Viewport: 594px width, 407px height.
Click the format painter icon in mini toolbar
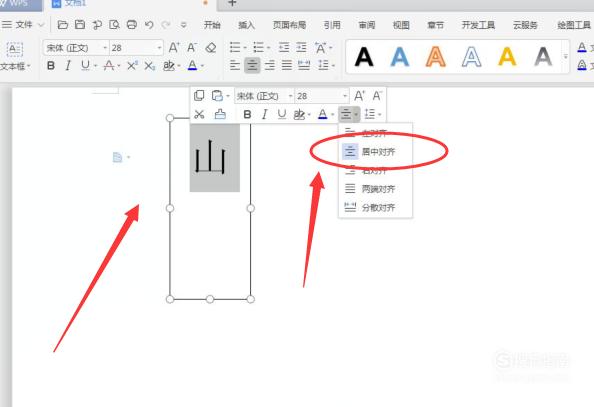[x=220, y=114]
